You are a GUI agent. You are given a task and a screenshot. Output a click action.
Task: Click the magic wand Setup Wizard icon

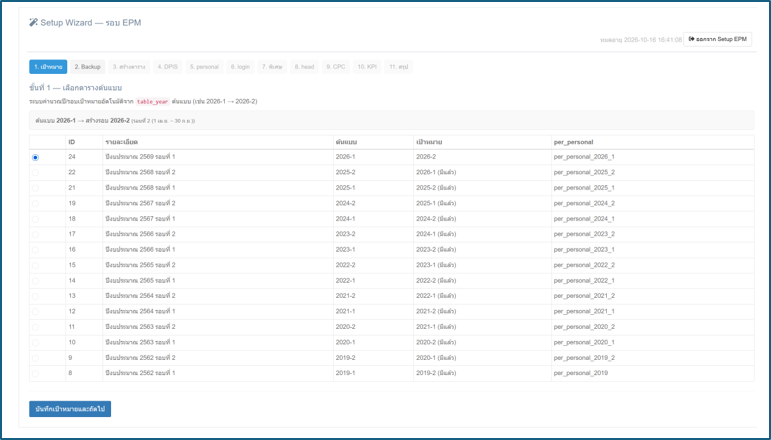tap(33, 22)
